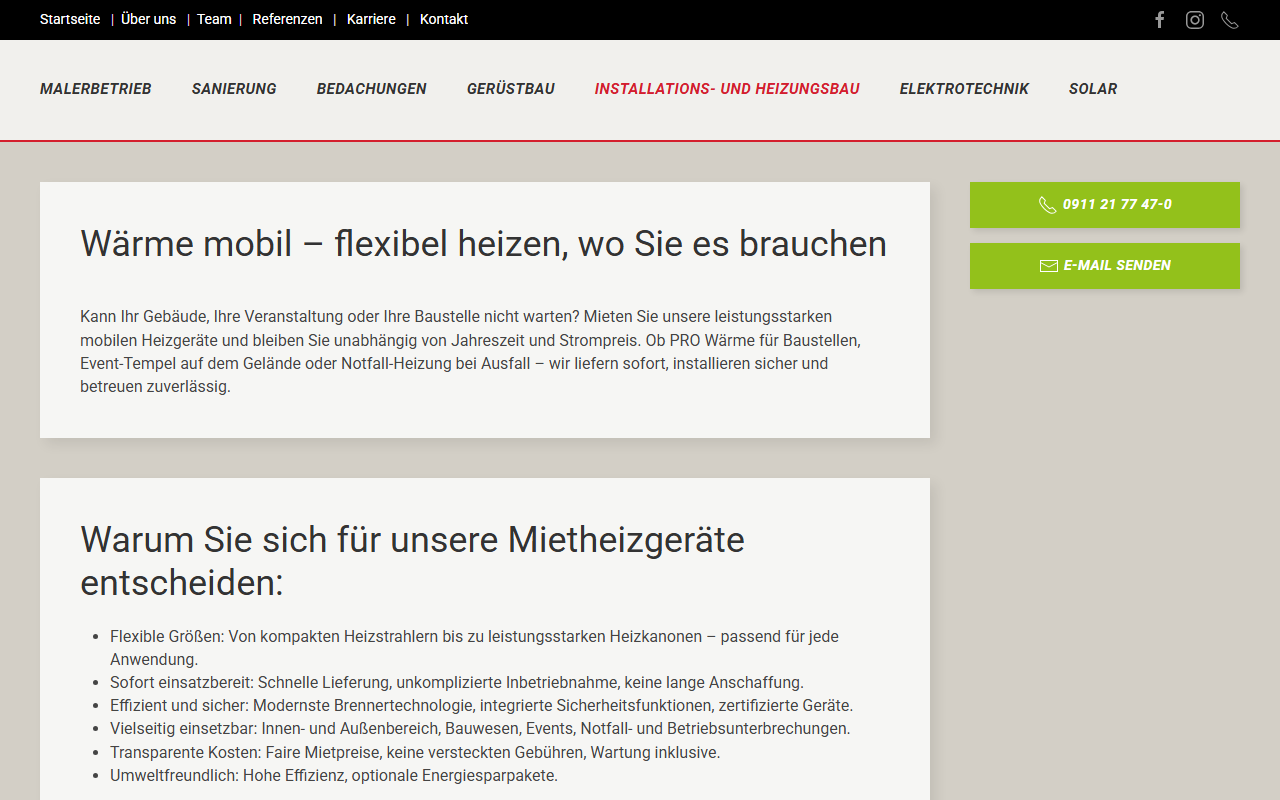The height and width of the screenshot is (800, 1280).
Task: Navigate to Karriere
Action: point(371,19)
